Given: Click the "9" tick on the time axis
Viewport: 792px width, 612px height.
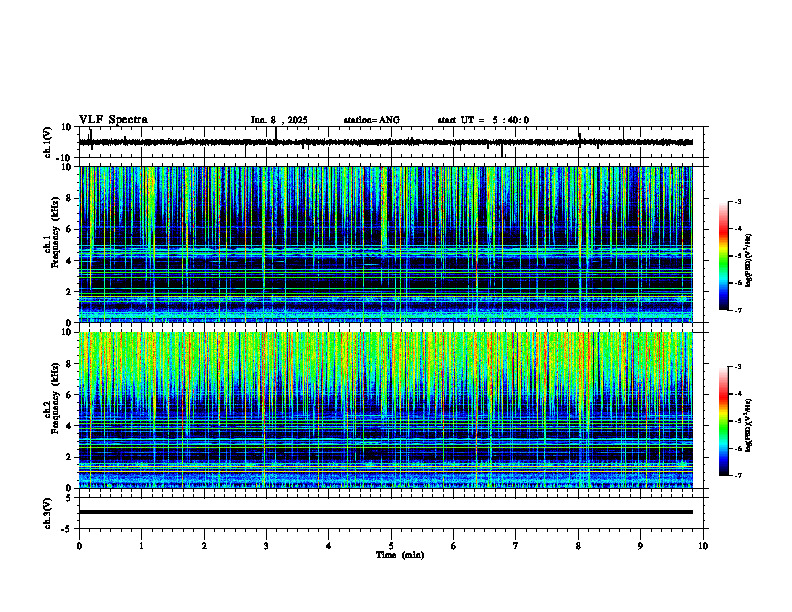Looking at the screenshot, I should (x=640, y=546).
